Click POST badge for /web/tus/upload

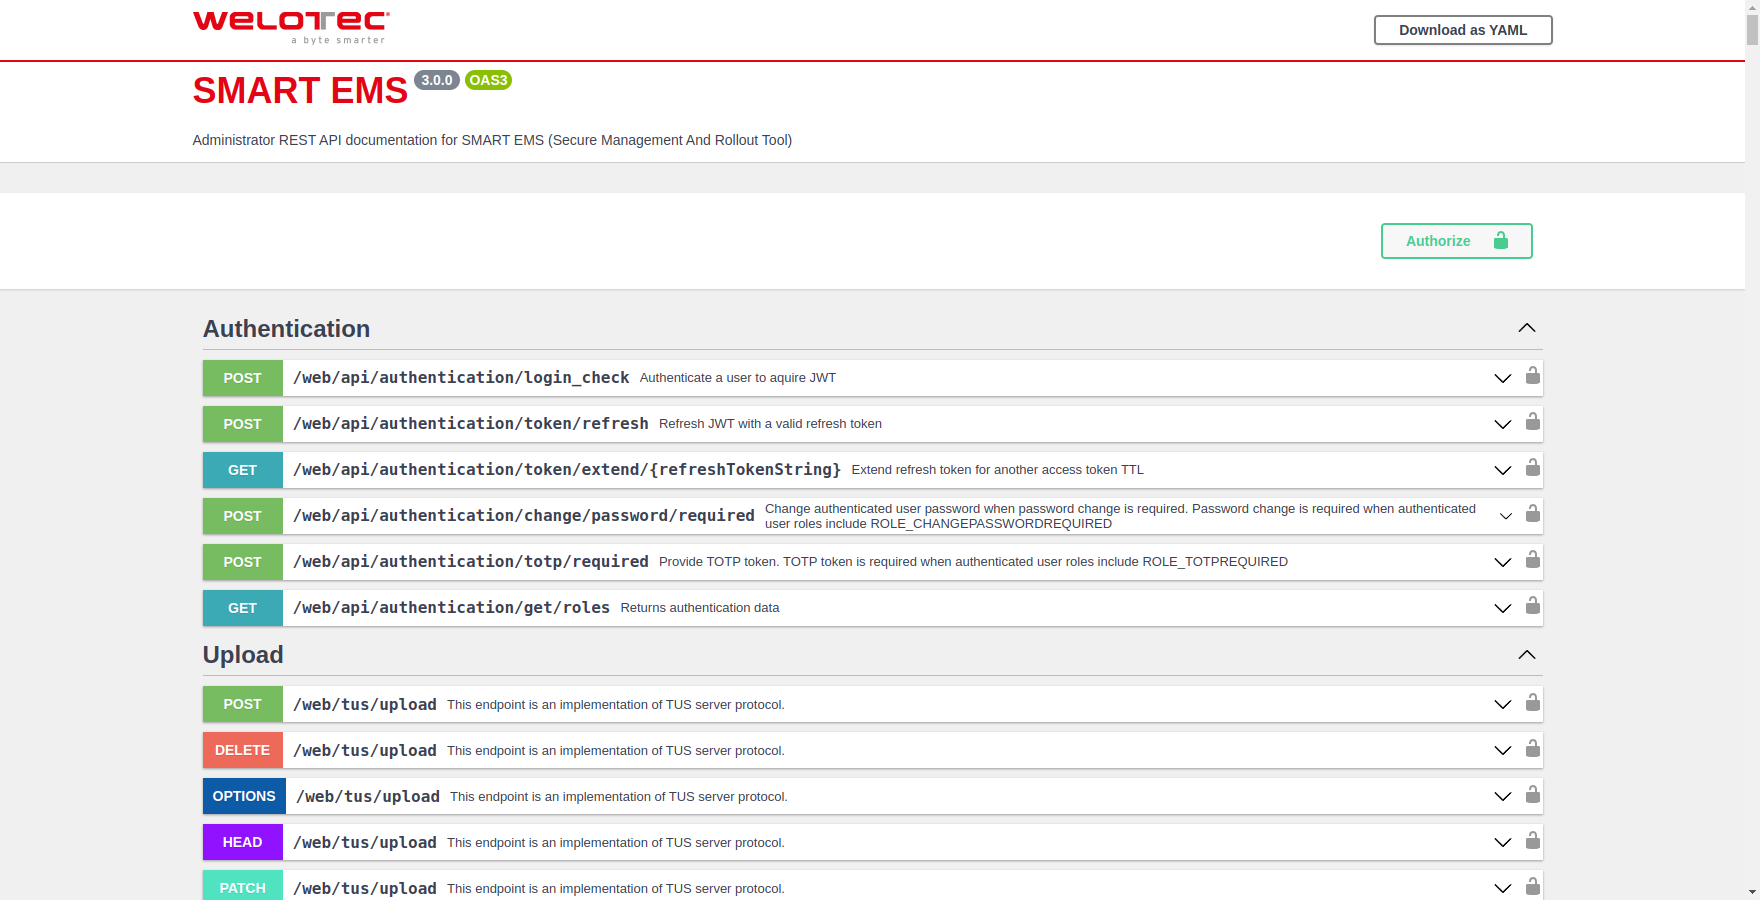click(x=242, y=704)
